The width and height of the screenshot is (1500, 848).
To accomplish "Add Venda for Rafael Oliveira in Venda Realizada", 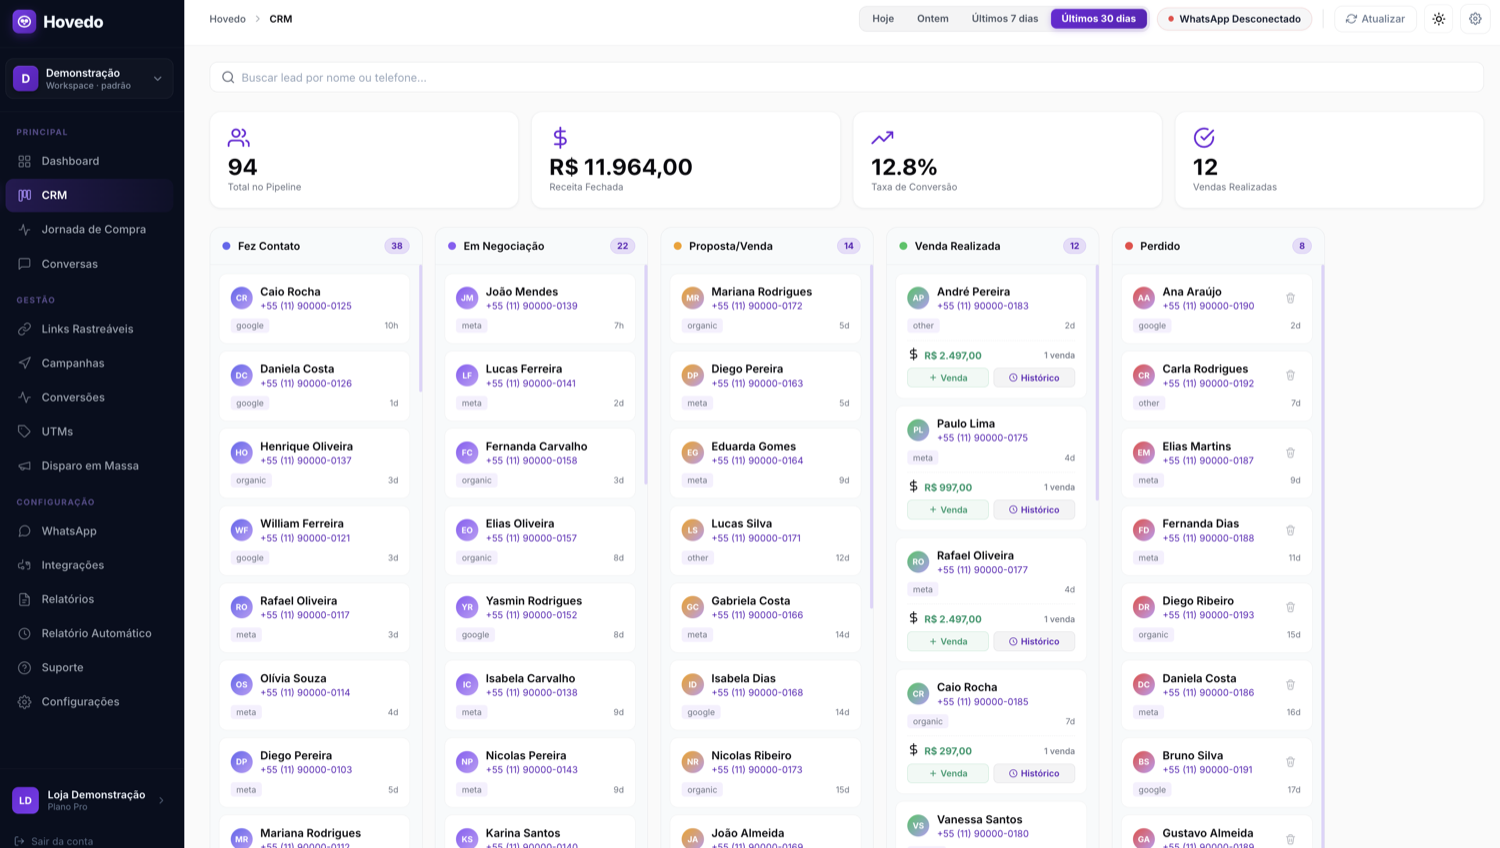I will click(948, 642).
